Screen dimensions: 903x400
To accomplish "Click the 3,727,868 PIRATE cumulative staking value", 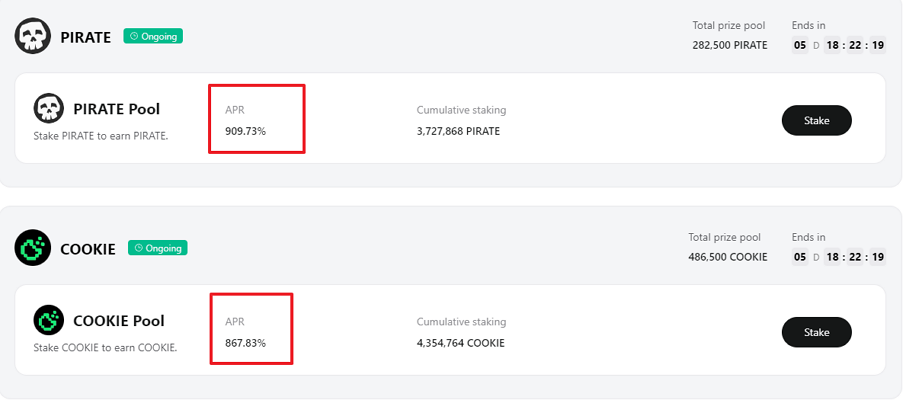I will pos(458,131).
